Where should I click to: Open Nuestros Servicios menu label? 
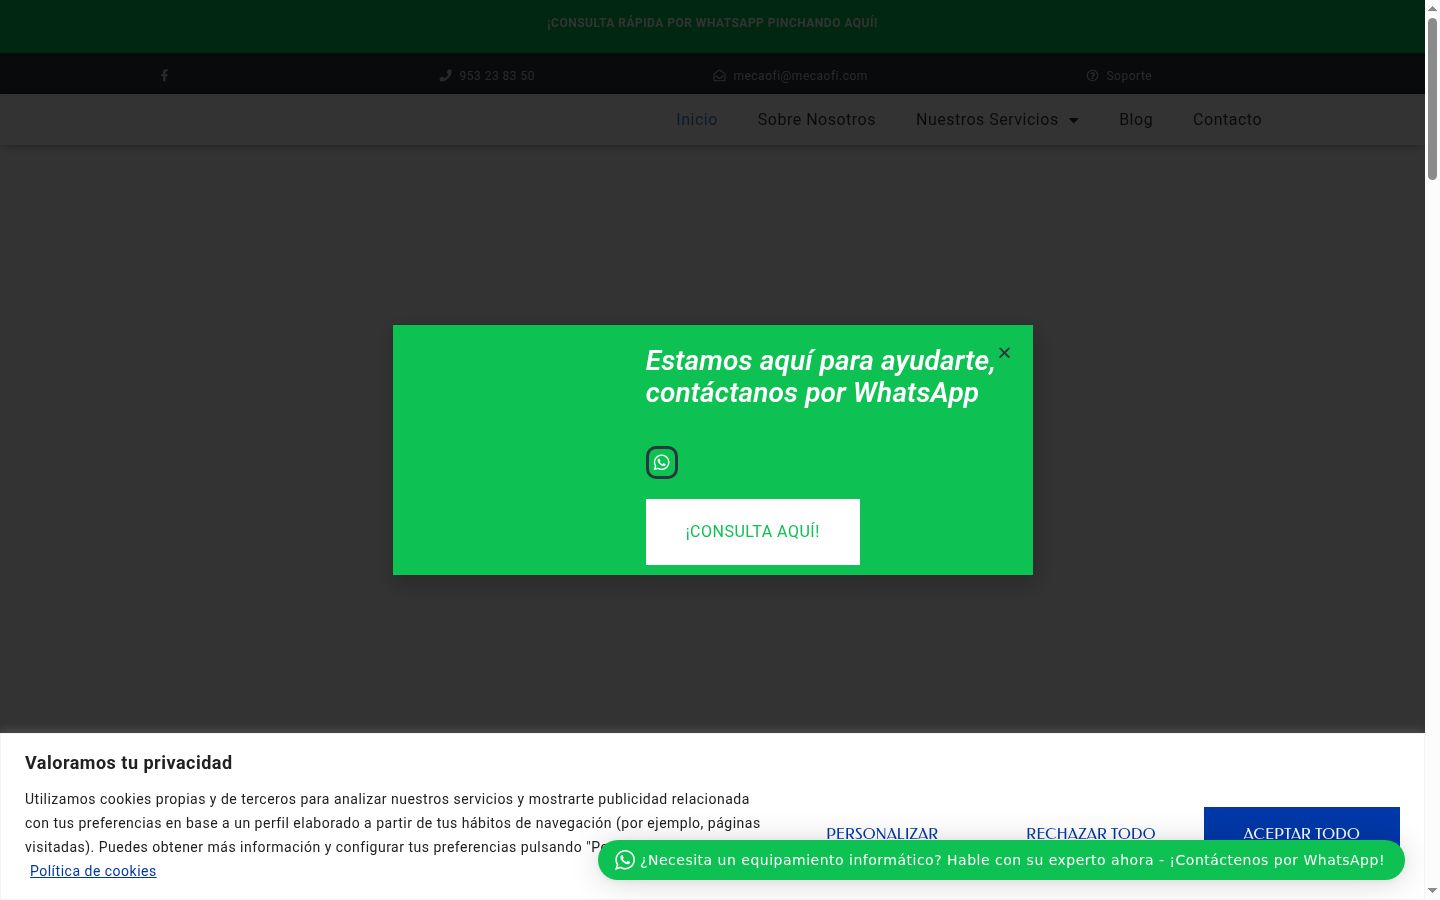click(987, 120)
